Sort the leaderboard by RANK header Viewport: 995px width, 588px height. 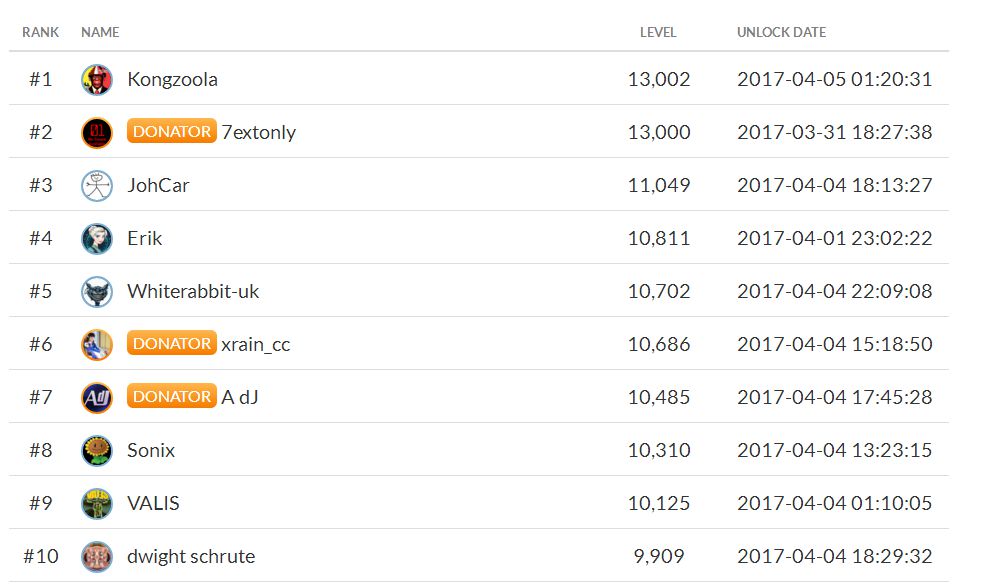[40, 31]
